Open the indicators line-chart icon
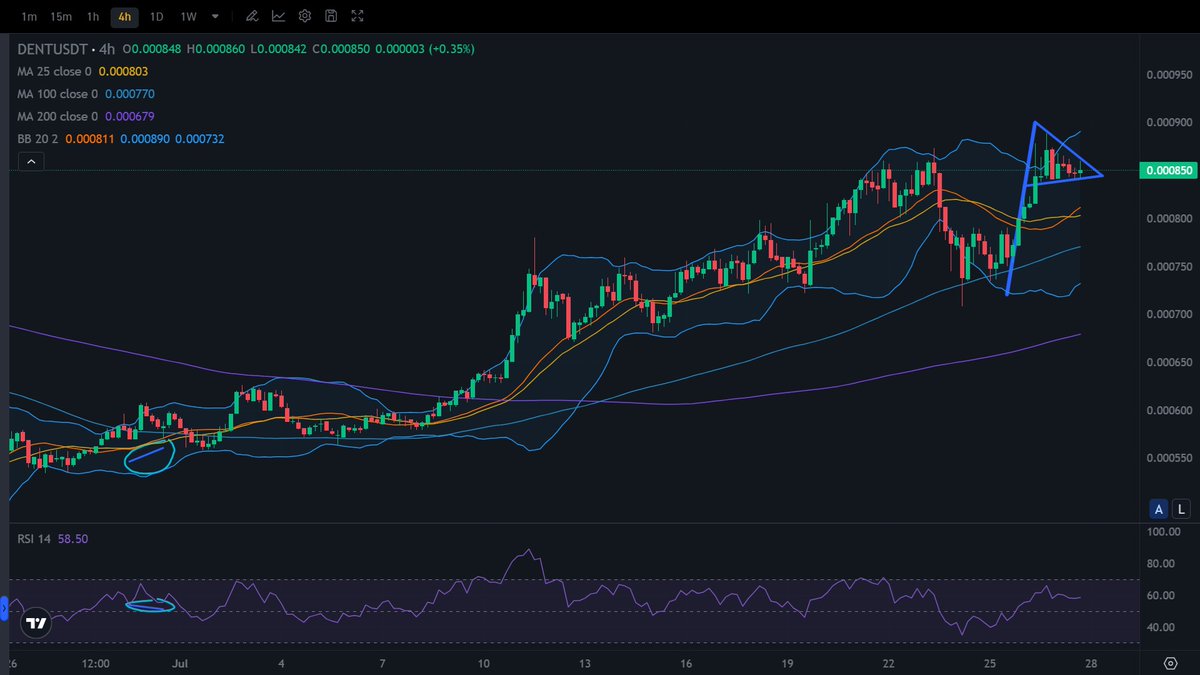This screenshot has width=1200, height=675. point(278,16)
